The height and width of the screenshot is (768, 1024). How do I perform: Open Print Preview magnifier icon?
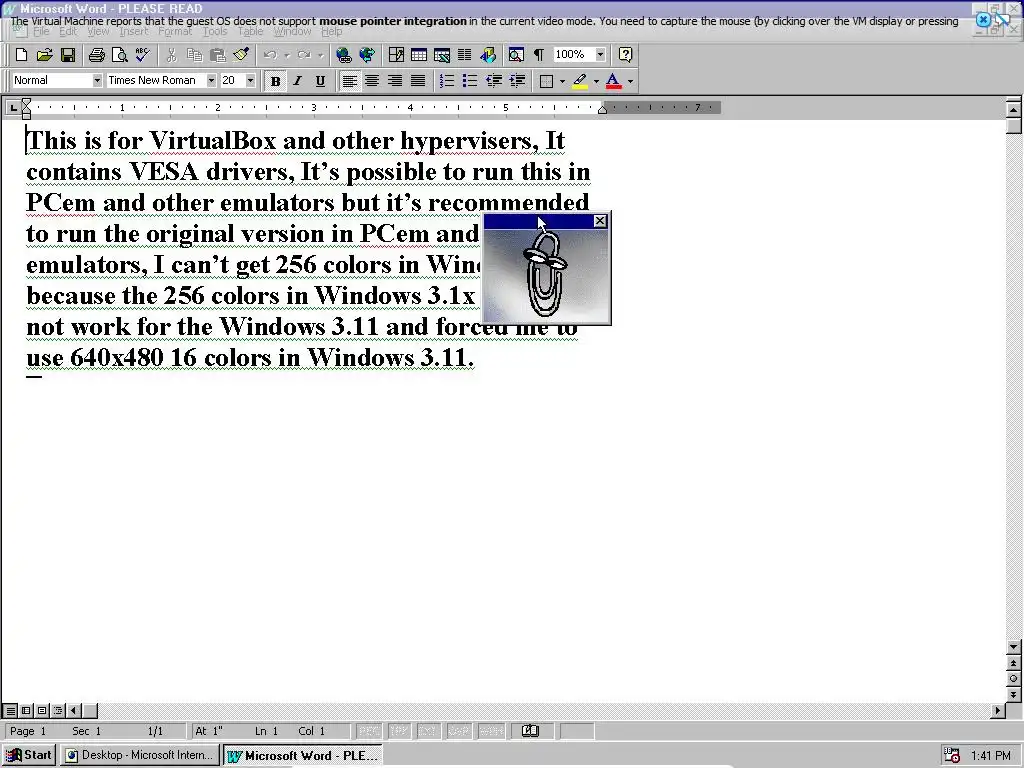pyautogui.click(x=120, y=55)
